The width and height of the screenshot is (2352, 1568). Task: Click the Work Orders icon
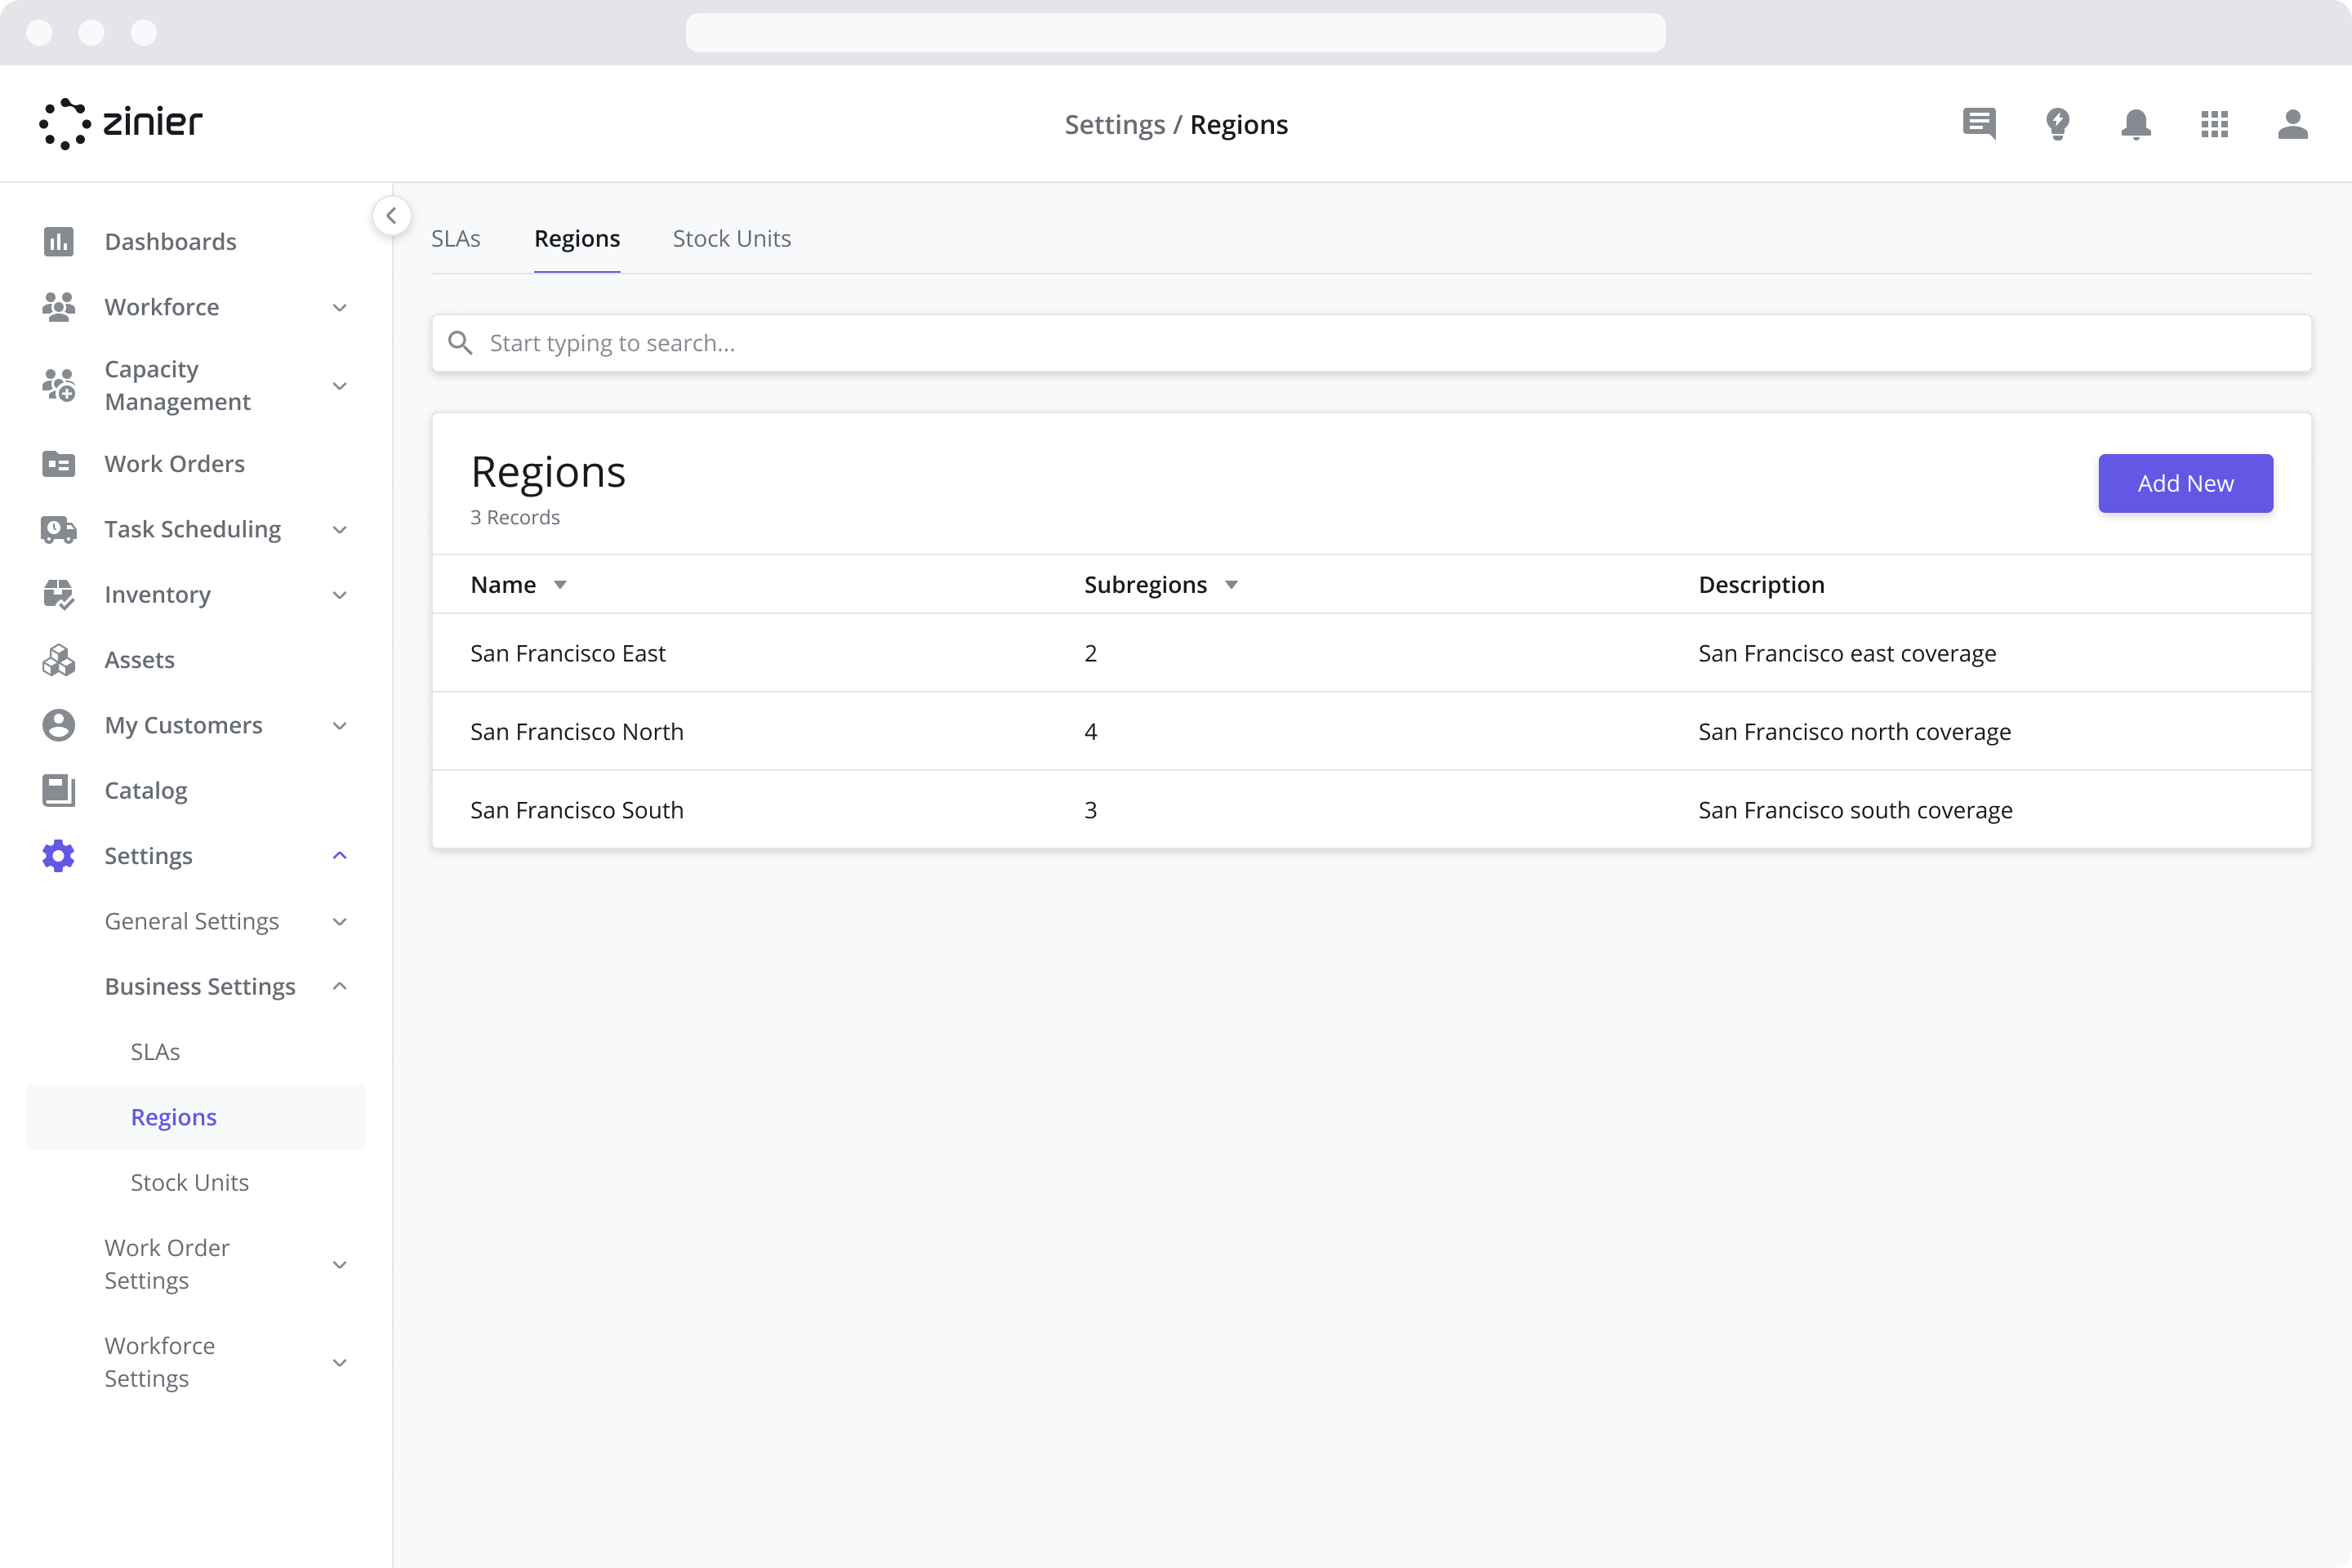(59, 464)
